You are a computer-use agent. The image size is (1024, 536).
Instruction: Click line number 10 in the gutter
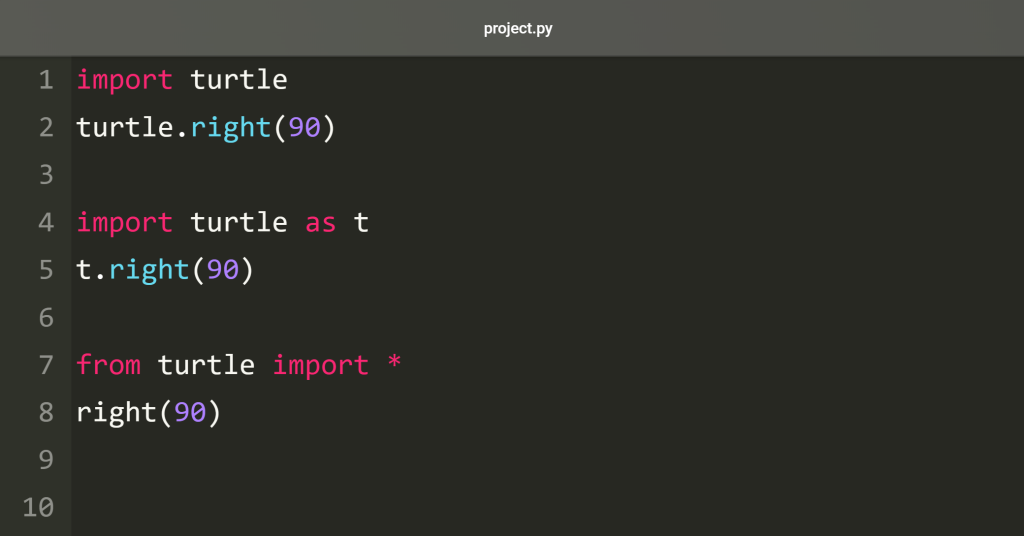(x=38, y=507)
